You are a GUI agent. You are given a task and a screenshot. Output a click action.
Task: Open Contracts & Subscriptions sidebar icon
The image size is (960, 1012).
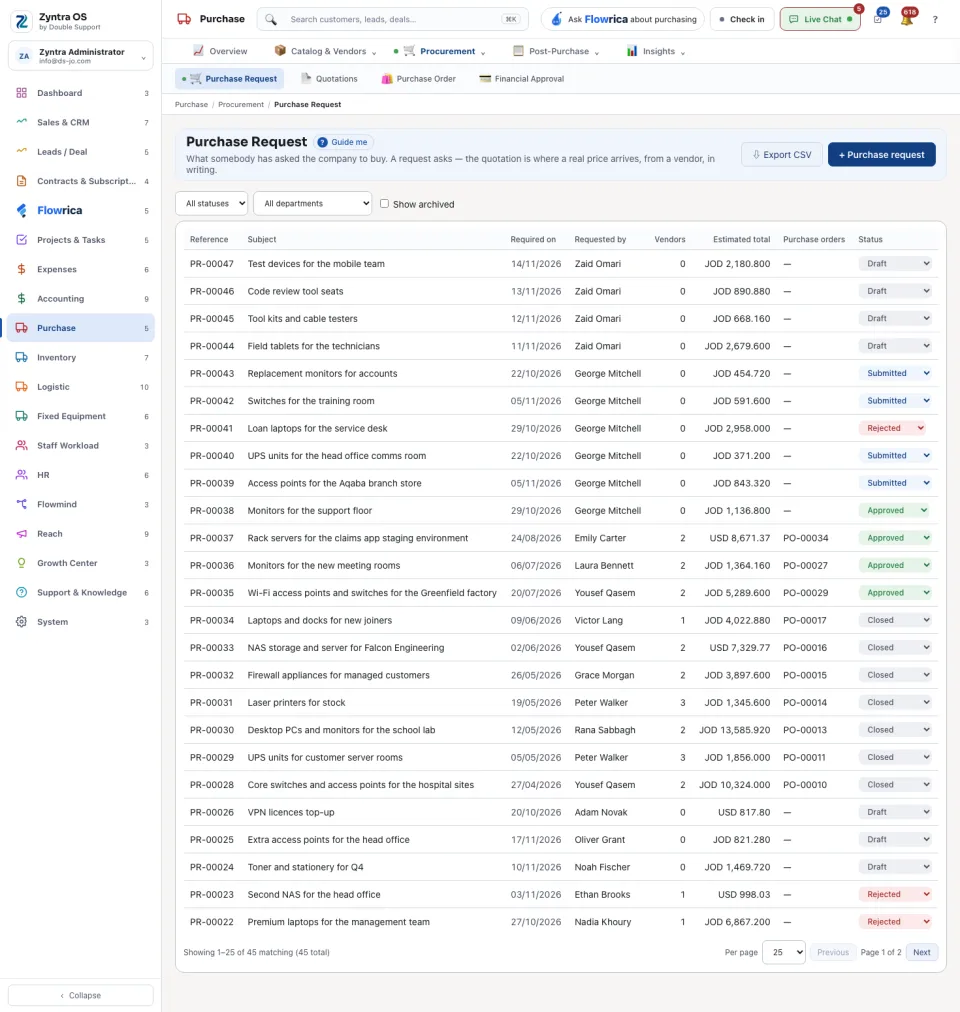pyautogui.click(x=21, y=181)
